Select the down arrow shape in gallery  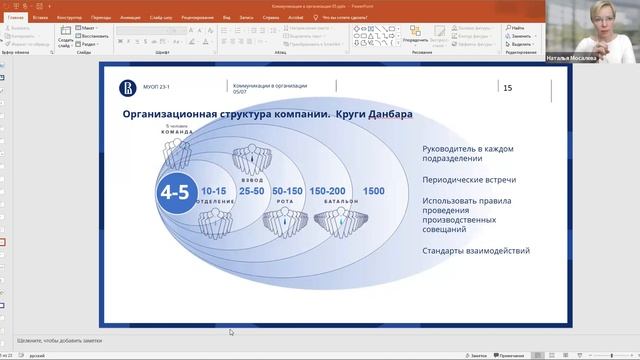coord(356,43)
